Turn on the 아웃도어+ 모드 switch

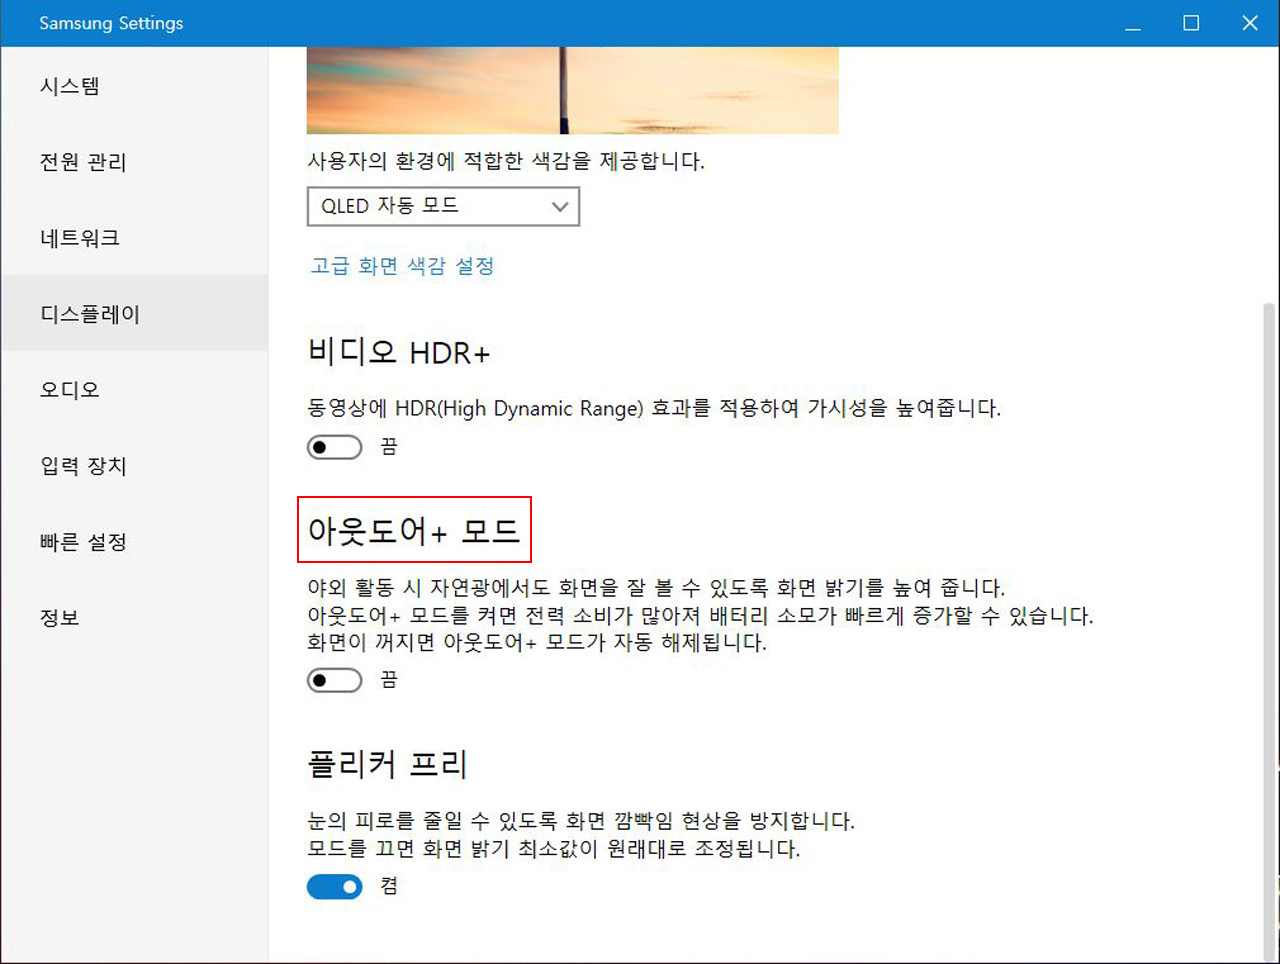(x=334, y=681)
